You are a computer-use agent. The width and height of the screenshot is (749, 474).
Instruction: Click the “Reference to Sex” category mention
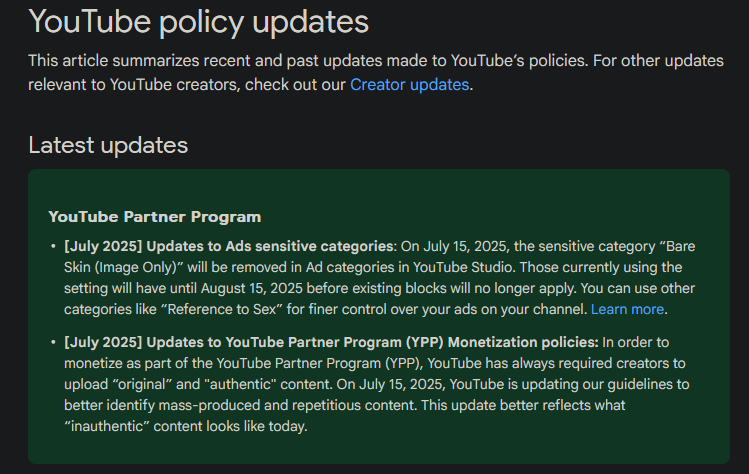pos(222,309)
